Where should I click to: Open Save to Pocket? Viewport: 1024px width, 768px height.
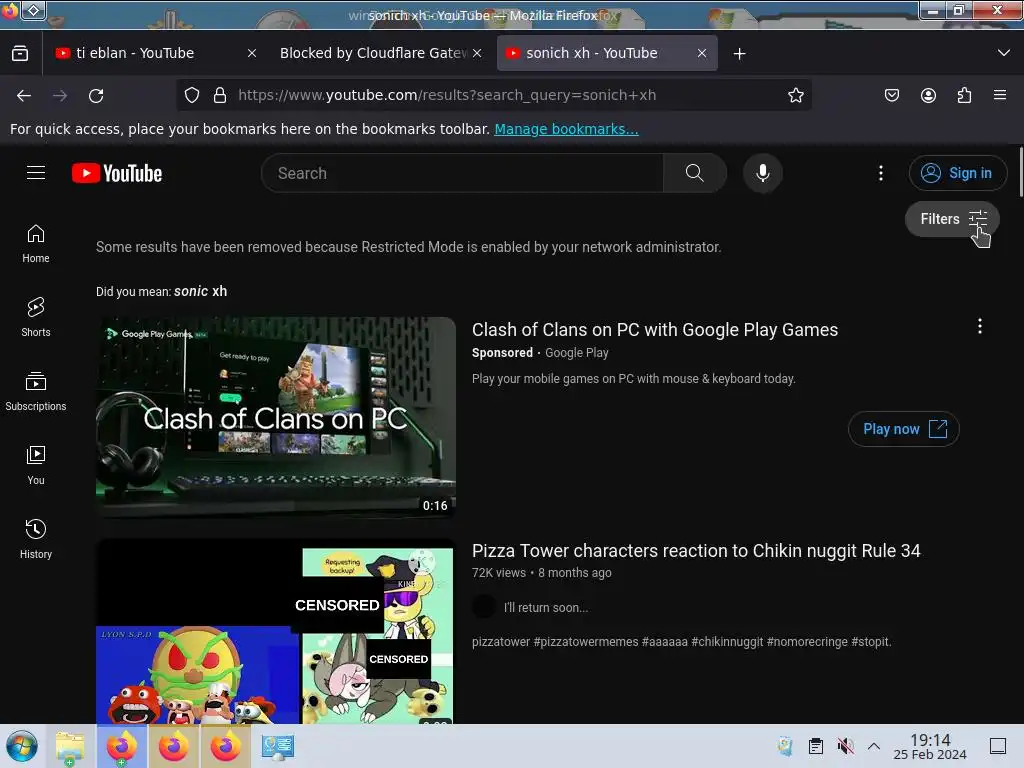coord(891,95)
